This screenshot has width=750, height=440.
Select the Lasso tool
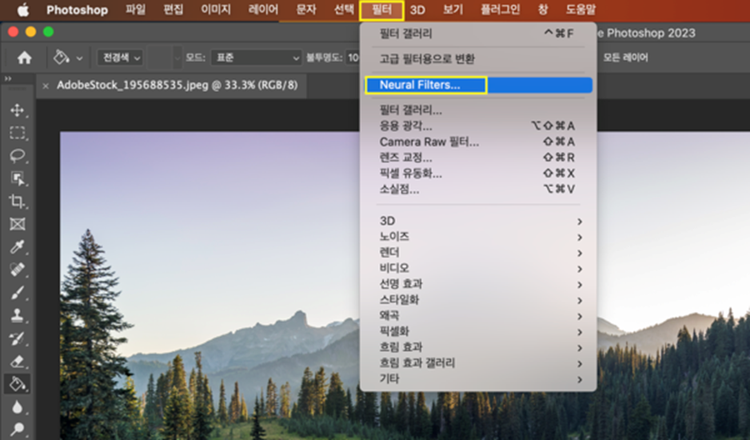(x=17, y=155)
